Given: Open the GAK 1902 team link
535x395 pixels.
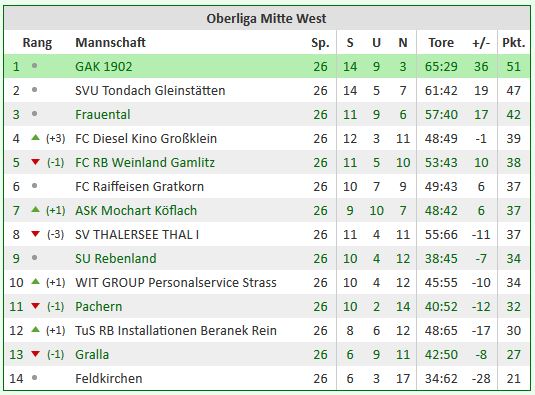Looking at the screenshot, I should click(103, 67).
